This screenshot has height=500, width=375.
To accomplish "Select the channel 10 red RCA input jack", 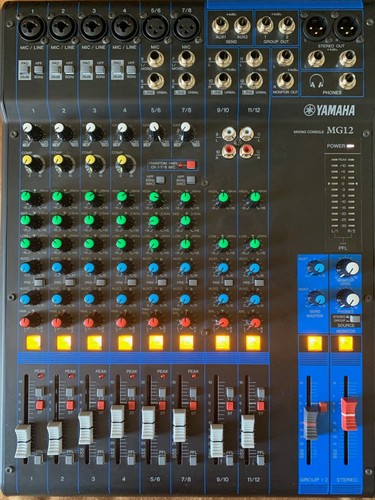I will [x=229, y=151].
